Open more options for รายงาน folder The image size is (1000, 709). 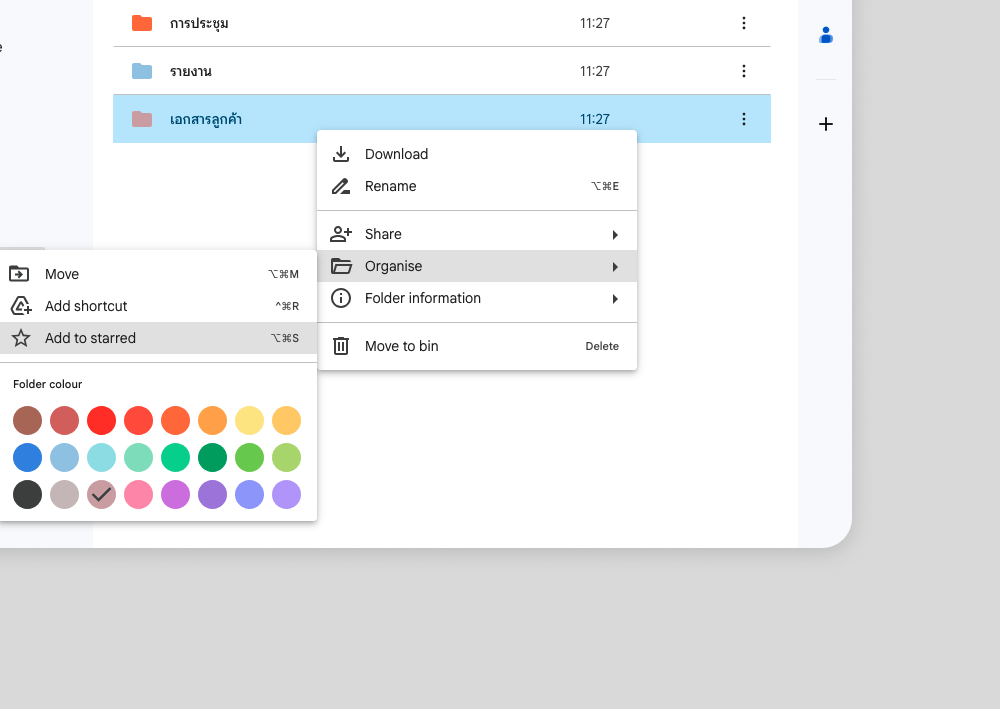[x=743, y=71]
